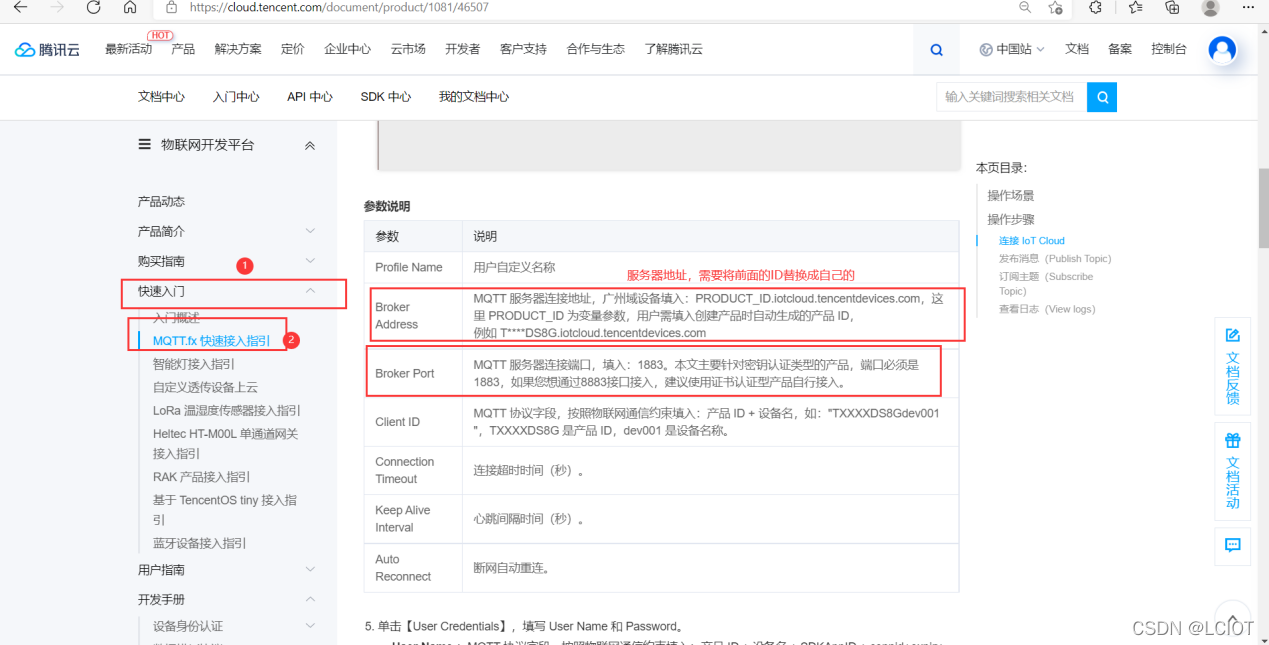Open RAK 产品接入指引 in sidebar

point(202,477)
